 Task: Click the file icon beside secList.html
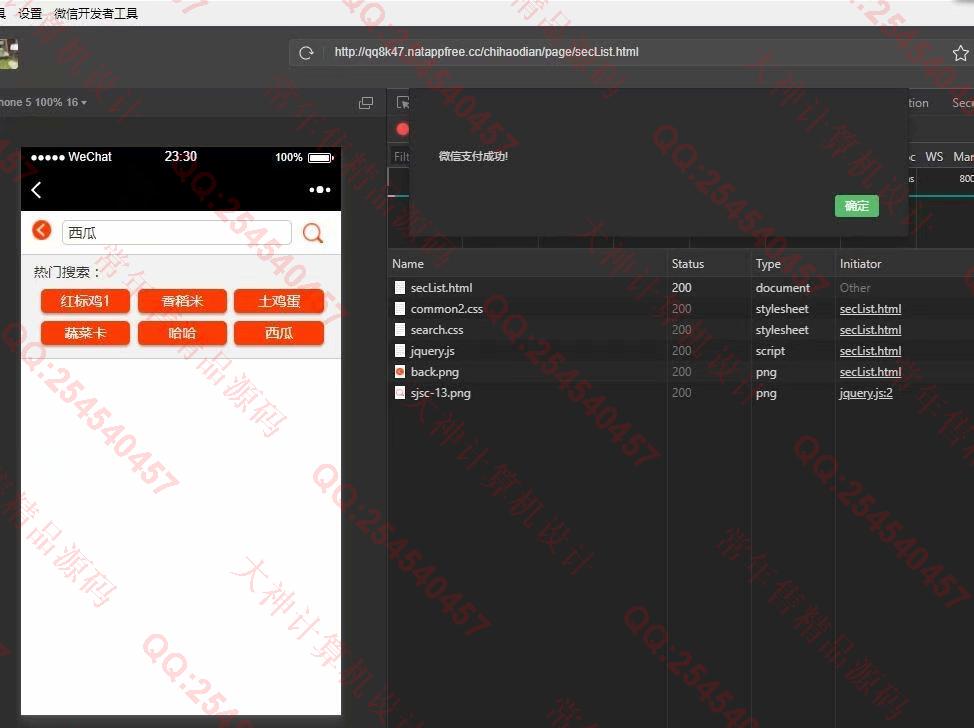pos(400,288)
